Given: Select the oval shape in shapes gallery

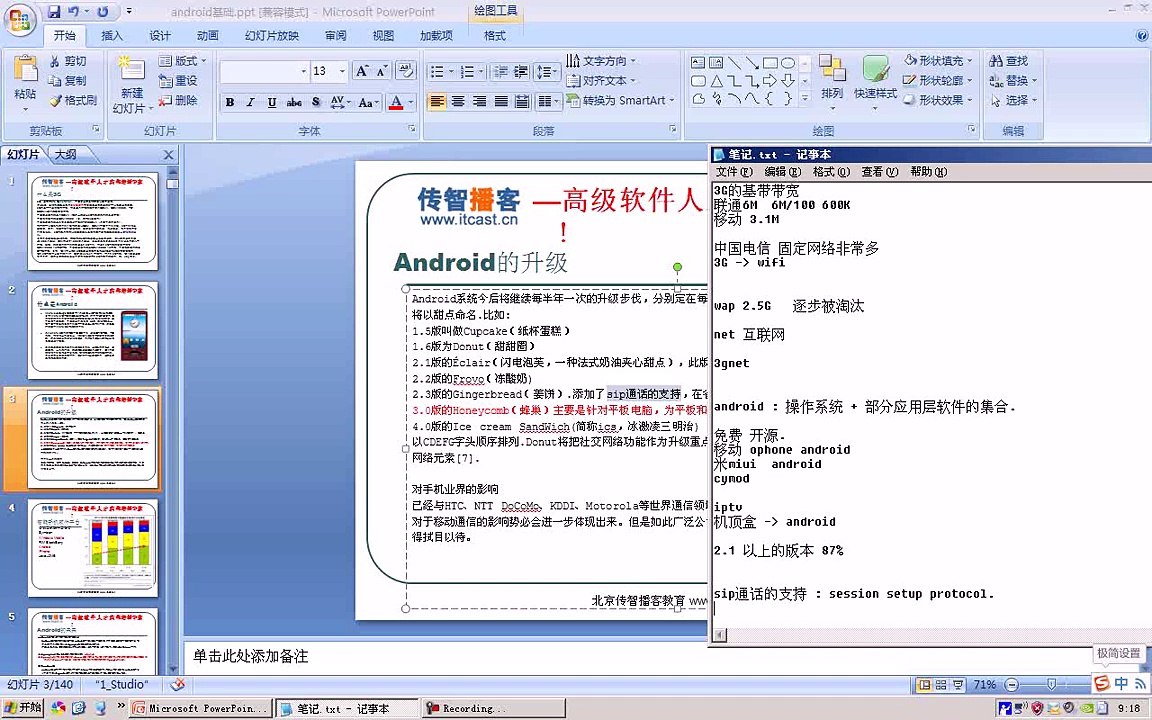Looking at the screenshot, I should (788, 62).
